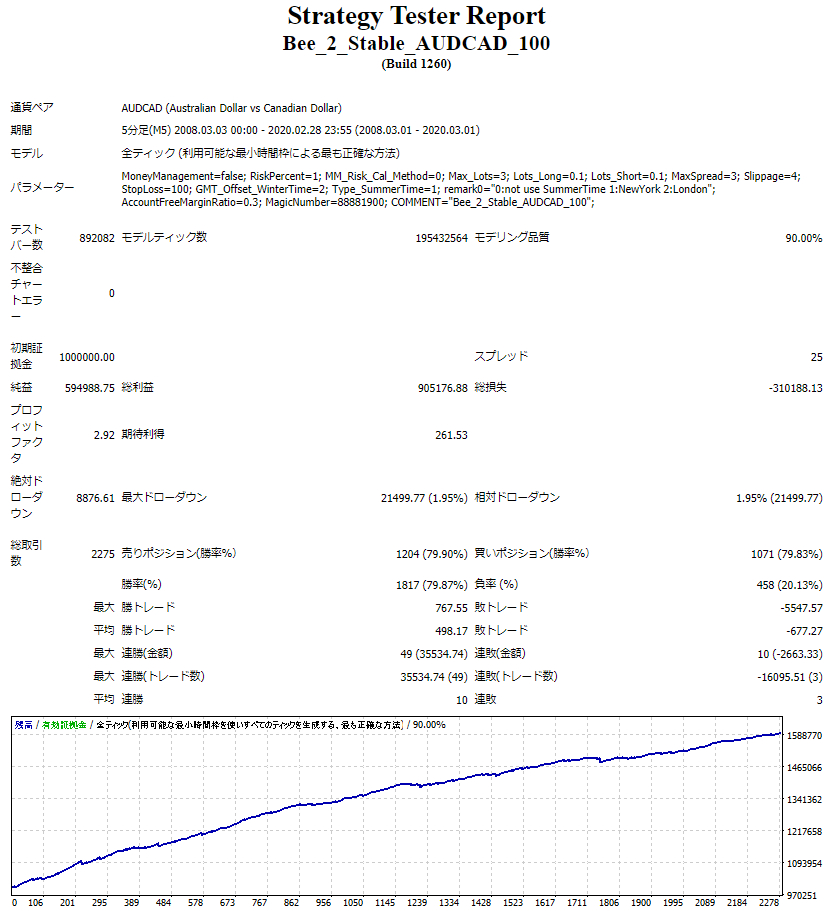The width and height of the screenshot is (831, 911).
Task: Click the profit factor value 2.92
Action: click(104, 435)
